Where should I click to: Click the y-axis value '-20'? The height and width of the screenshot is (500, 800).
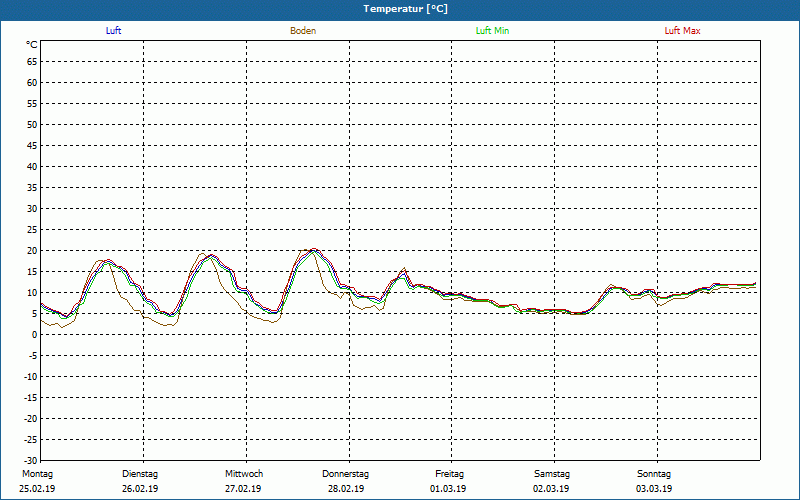(x=31, y=419)
